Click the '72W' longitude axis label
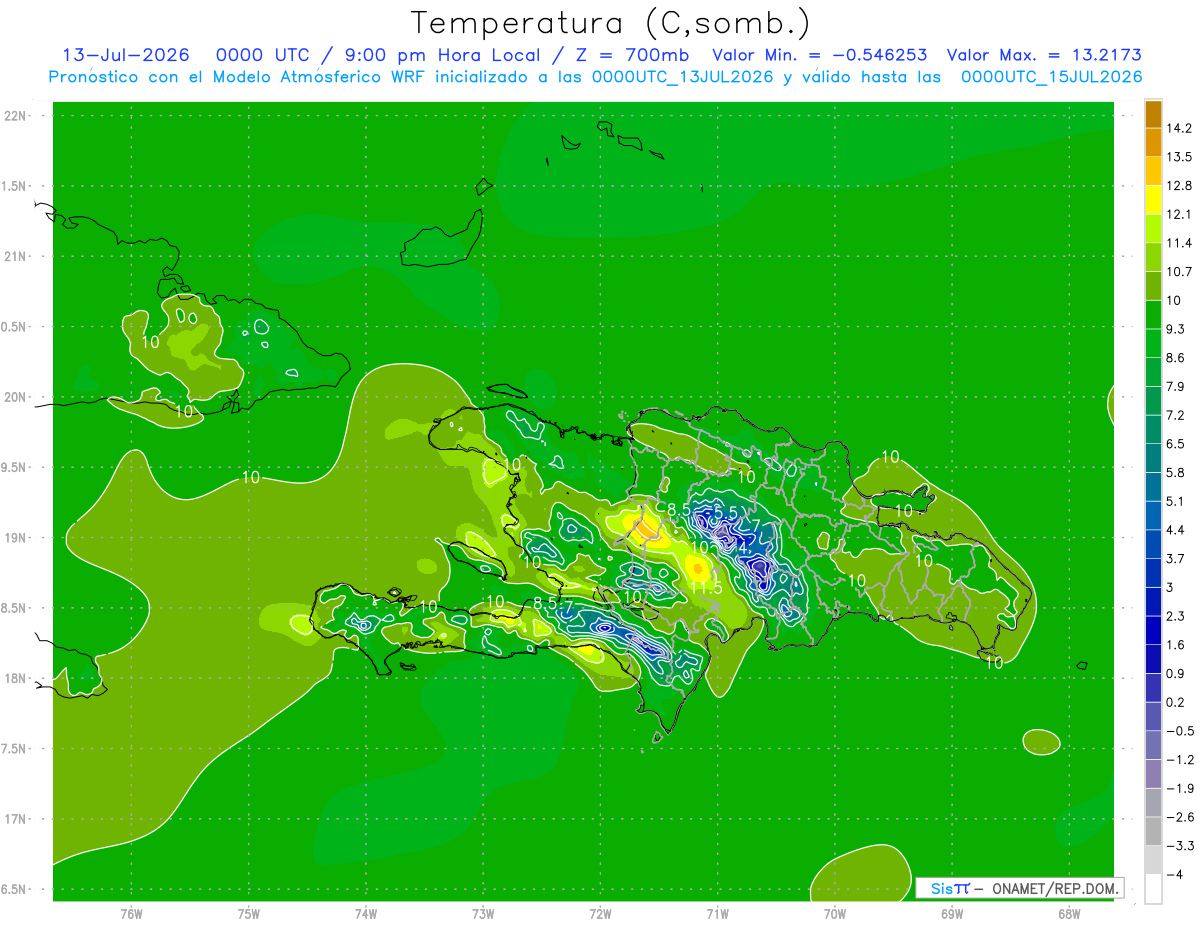 click(x=600, y=914)
